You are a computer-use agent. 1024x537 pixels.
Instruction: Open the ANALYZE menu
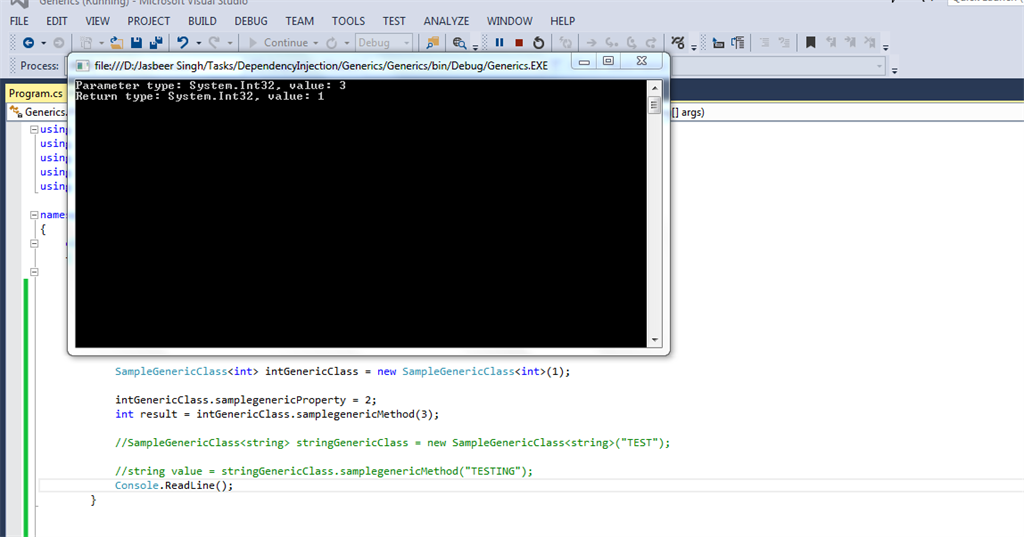click(x=446, y=21)
